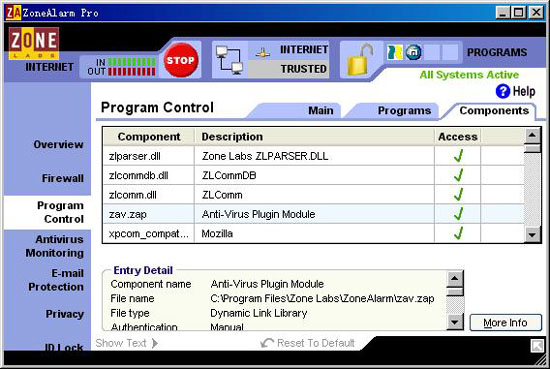Click the round blue program icon beside PROGRAMS
This screenshot has width=550, height=369.
(x=413, y=52)
